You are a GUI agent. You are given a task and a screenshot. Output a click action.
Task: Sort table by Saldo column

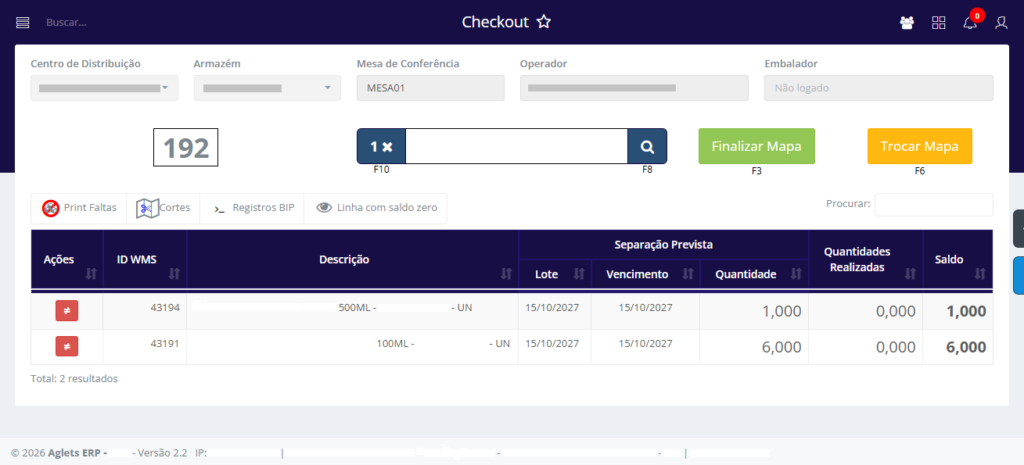pos(956,260)
